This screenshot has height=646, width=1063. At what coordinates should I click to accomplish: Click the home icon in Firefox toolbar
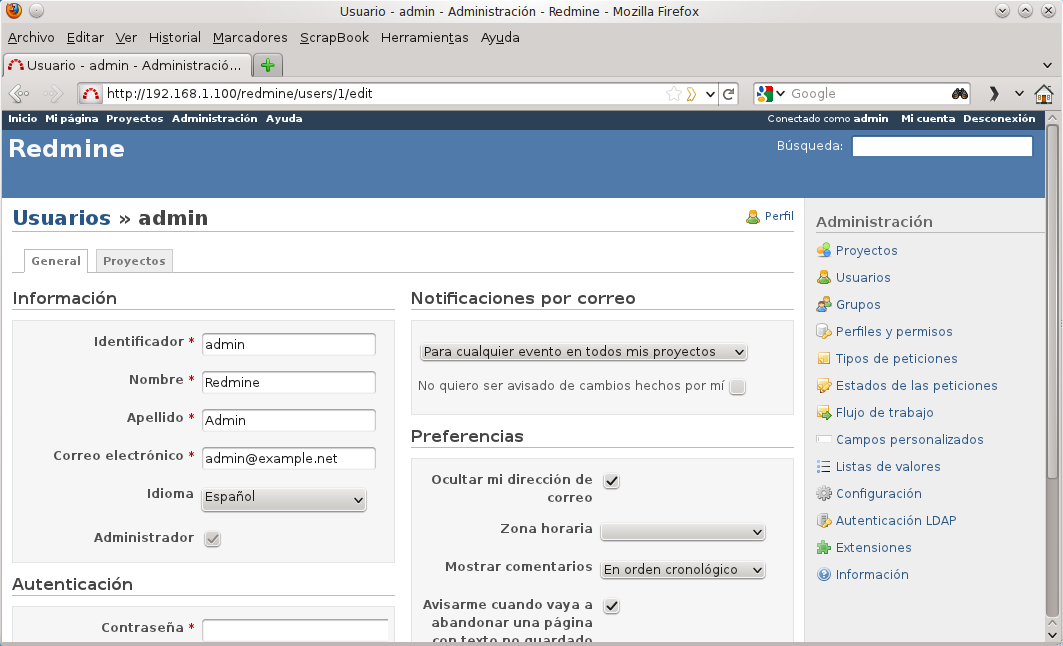pyautogui.click(x=1043, y=94)
